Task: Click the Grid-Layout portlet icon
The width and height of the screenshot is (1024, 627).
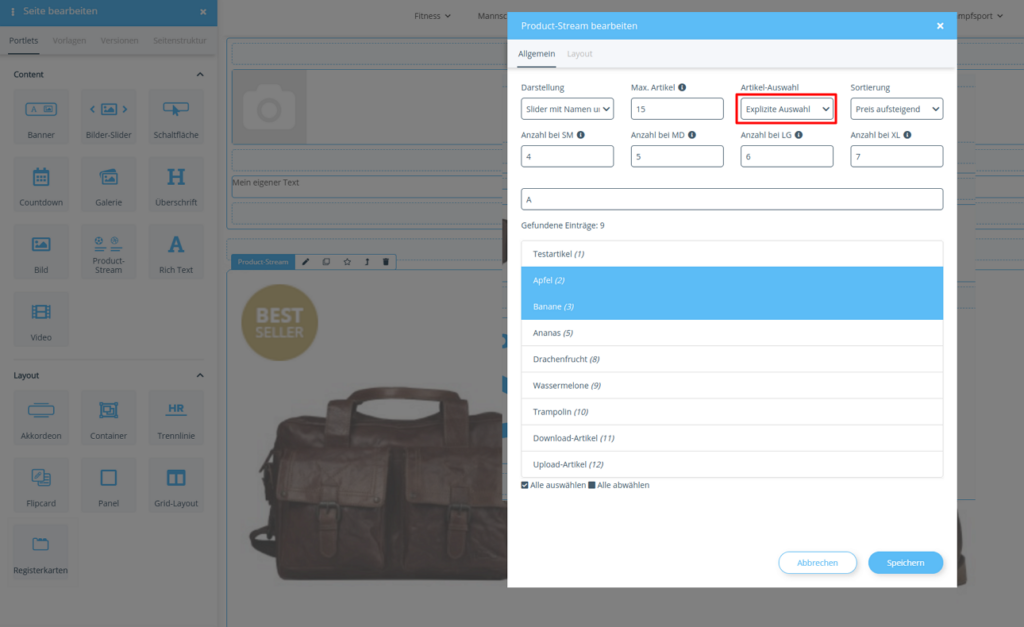Action: pyautogui.click(x=176, y=478)
